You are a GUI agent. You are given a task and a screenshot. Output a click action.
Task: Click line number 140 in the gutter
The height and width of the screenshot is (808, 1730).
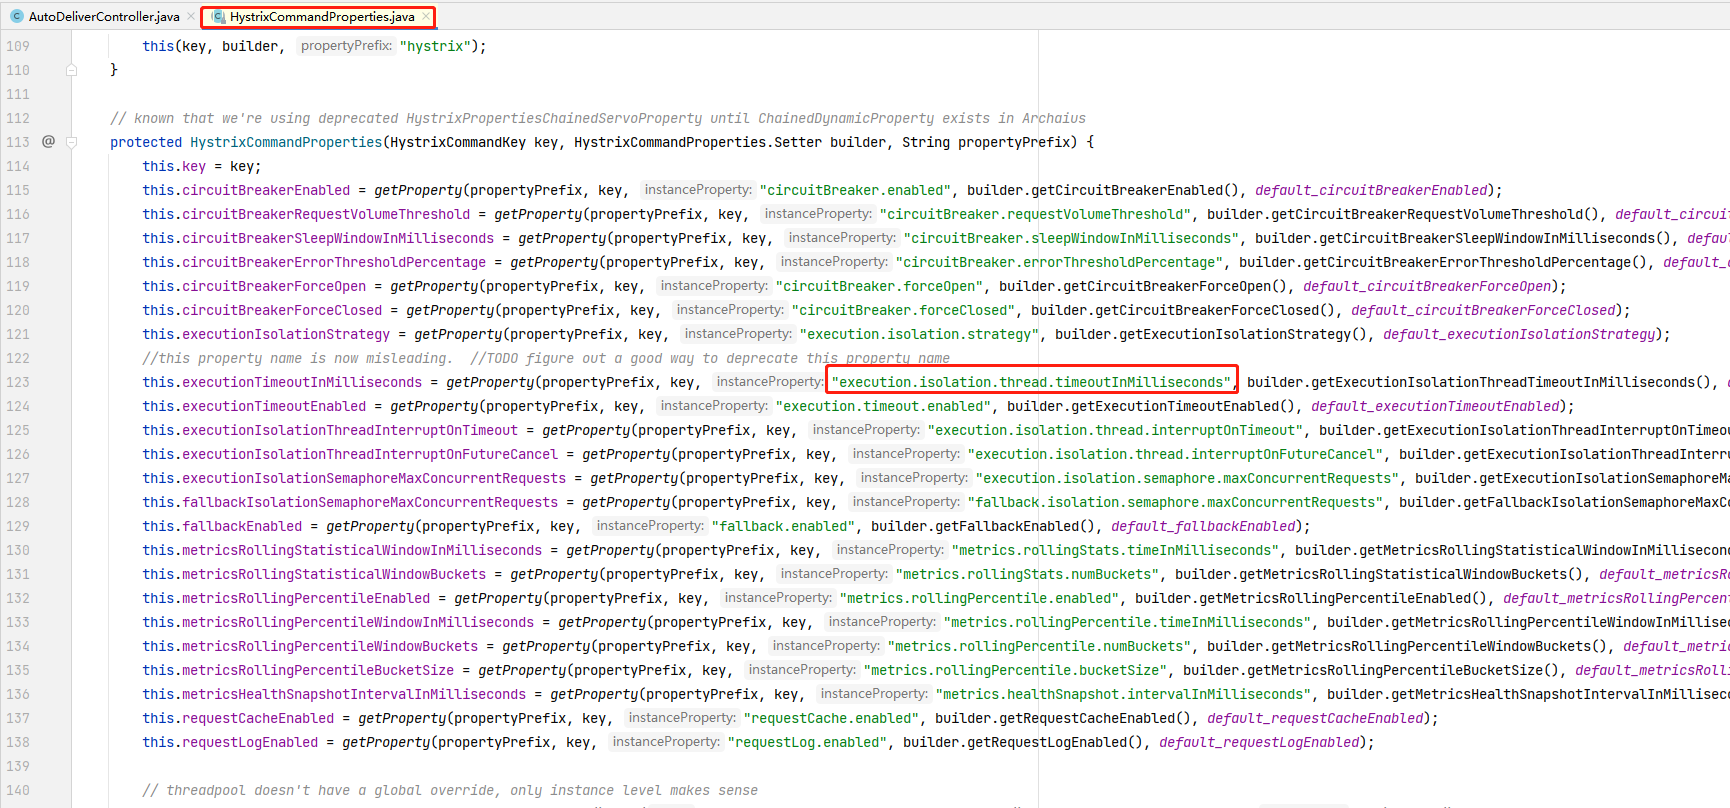coord(18,790)
